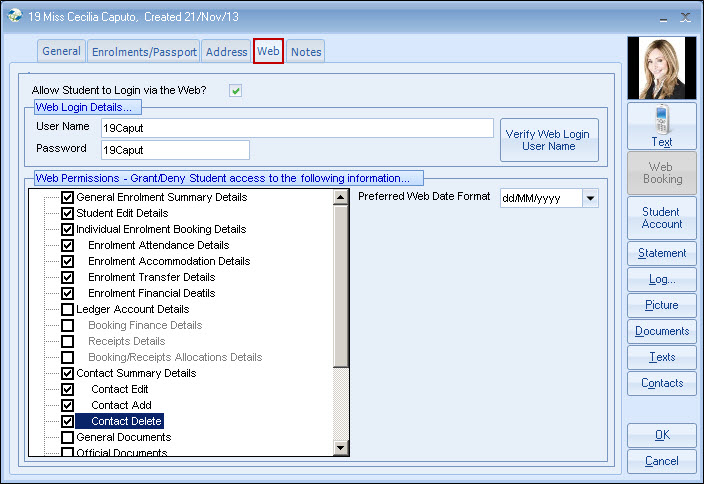Open the Contacts button
The width and height of the screenshot is (704, 484).
point(661,383)
